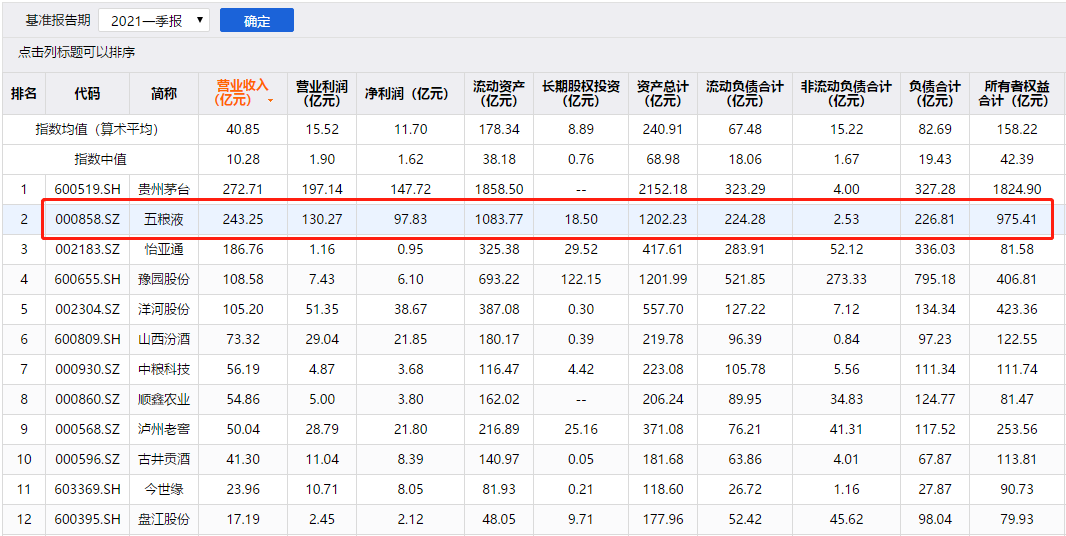Click the 指数中值 row label
This screenshot has height=536, width=1066.
tap(101, 159)
